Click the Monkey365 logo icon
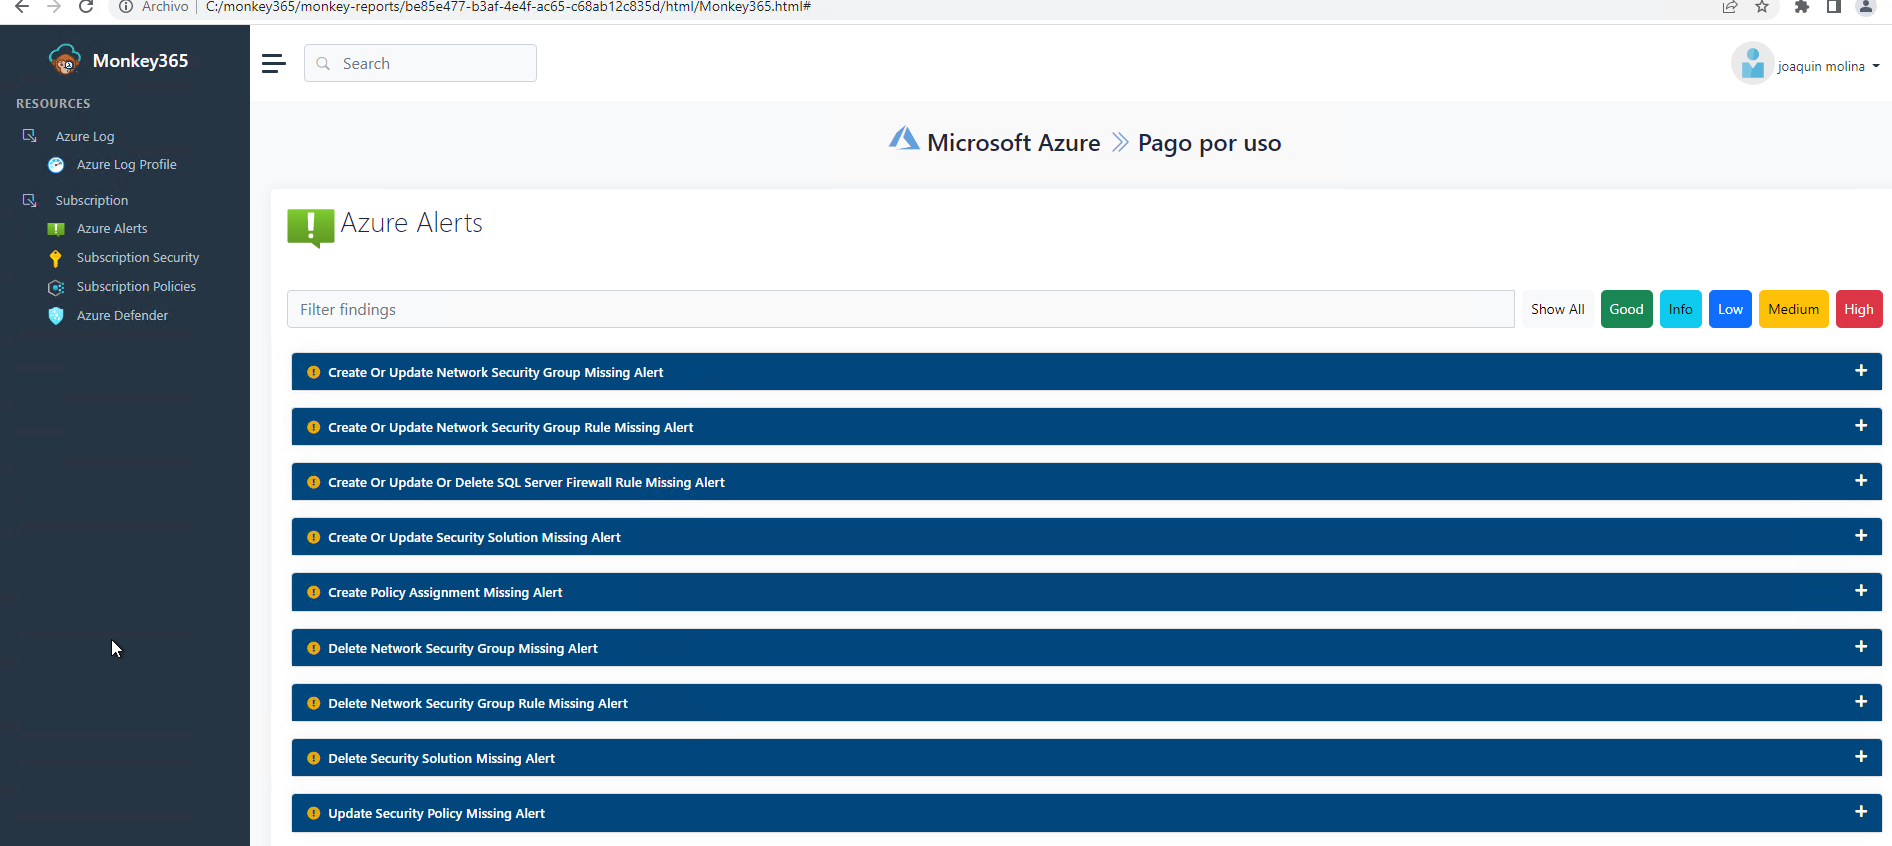1892x846 pixels. click(65, 60)
